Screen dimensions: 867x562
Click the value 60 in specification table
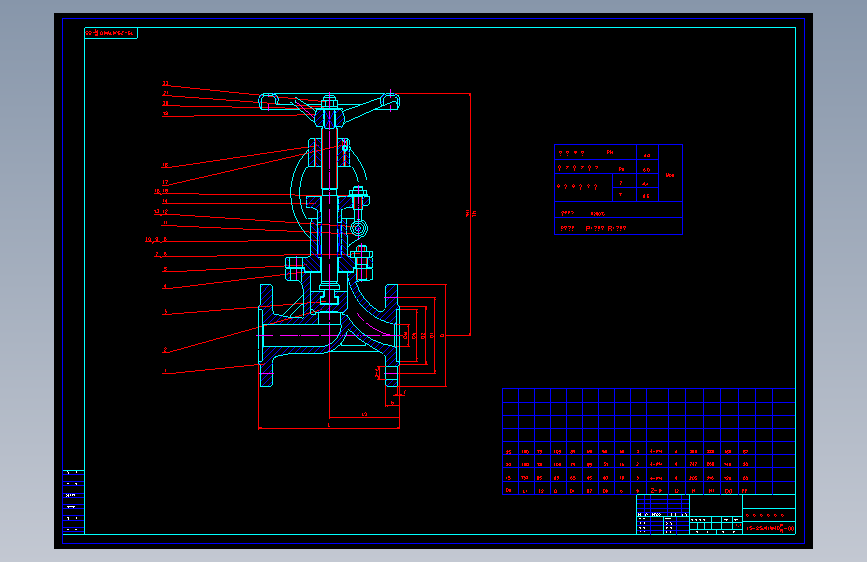646,170
